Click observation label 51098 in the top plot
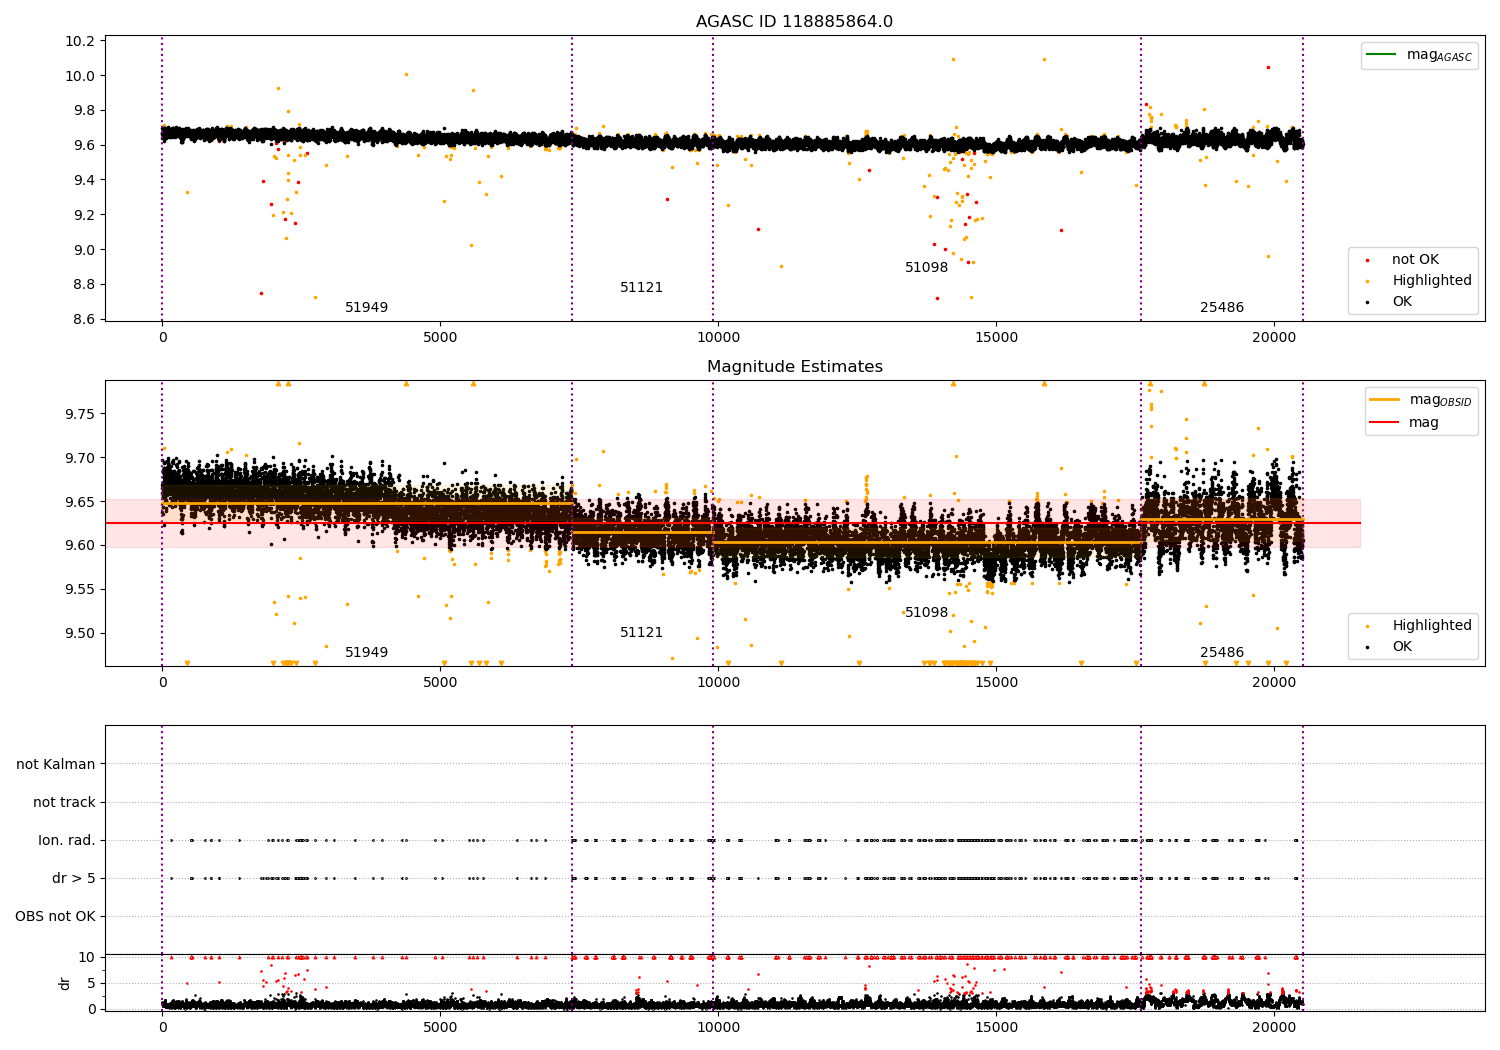This screenshot has height=1050, width=1500. click(x=926, y=268)
